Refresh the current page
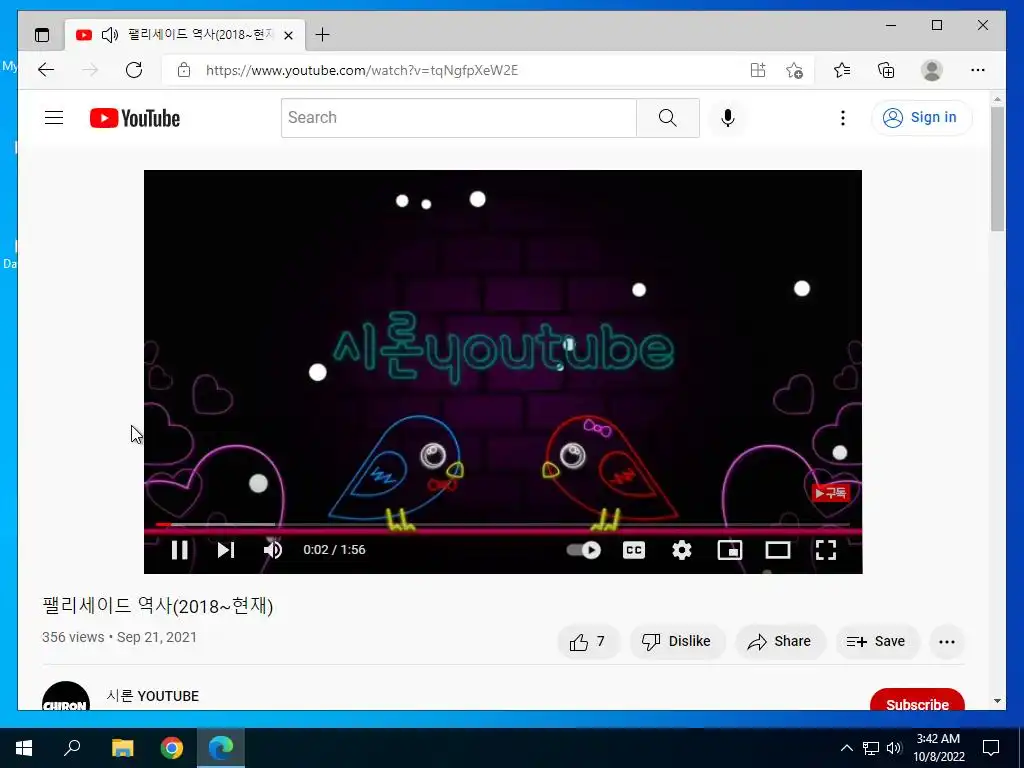This screenshot has height=768, width=1024. click(134, 70)
